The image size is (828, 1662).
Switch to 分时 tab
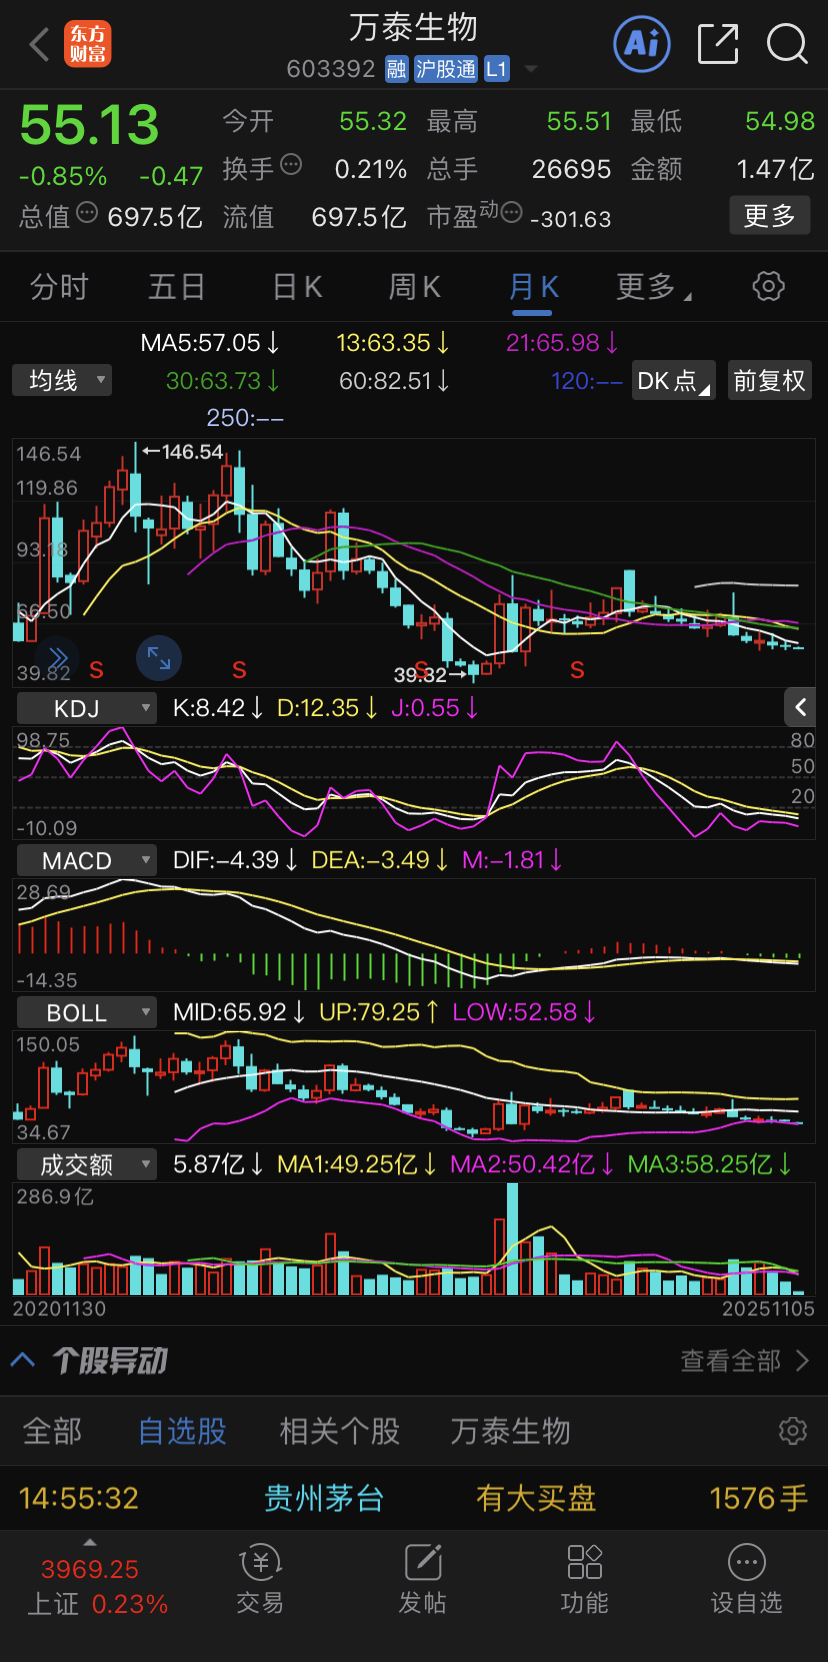click(x=59, y=287)
